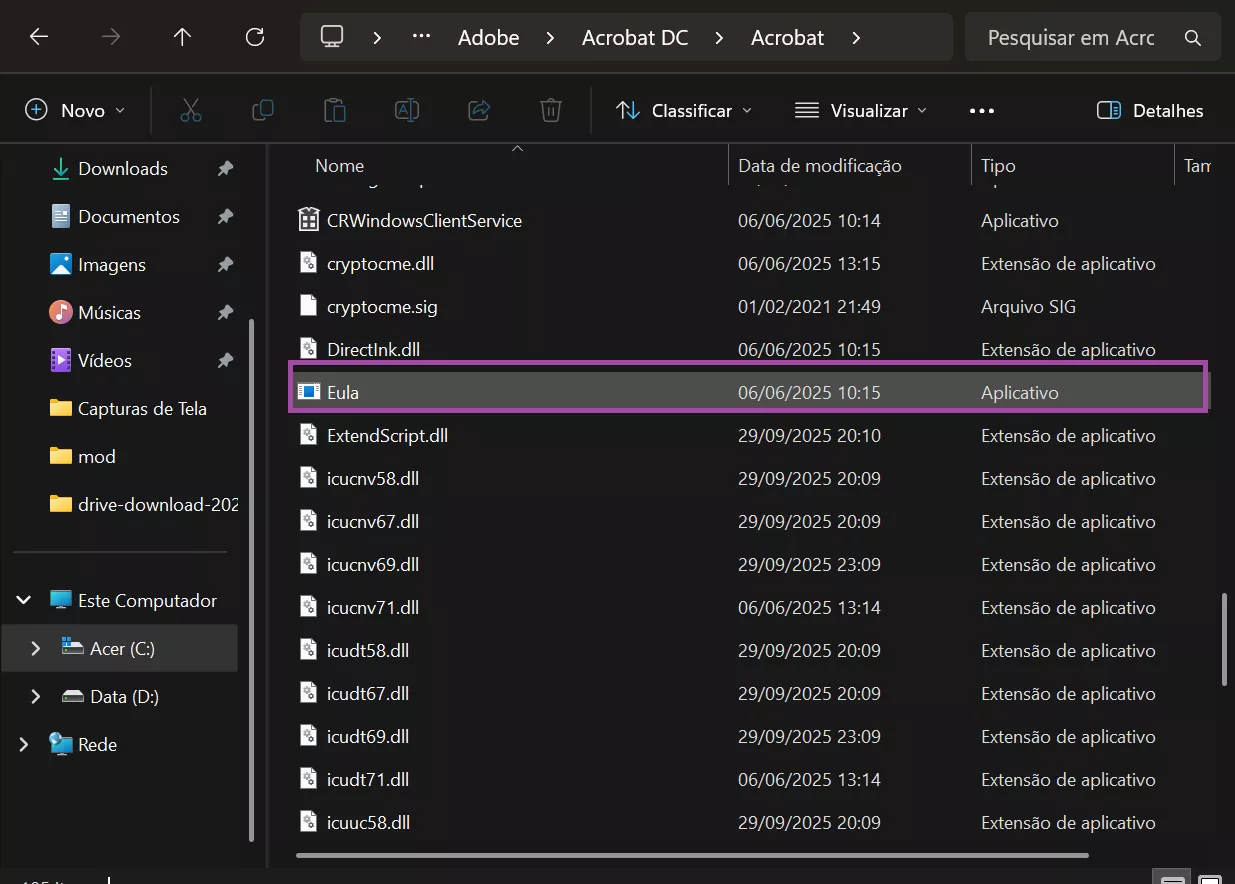This screenshot has width=1235, height=884.
Task: Select the Eula application file
Action: pyautogui.click(x=343, y=393)
